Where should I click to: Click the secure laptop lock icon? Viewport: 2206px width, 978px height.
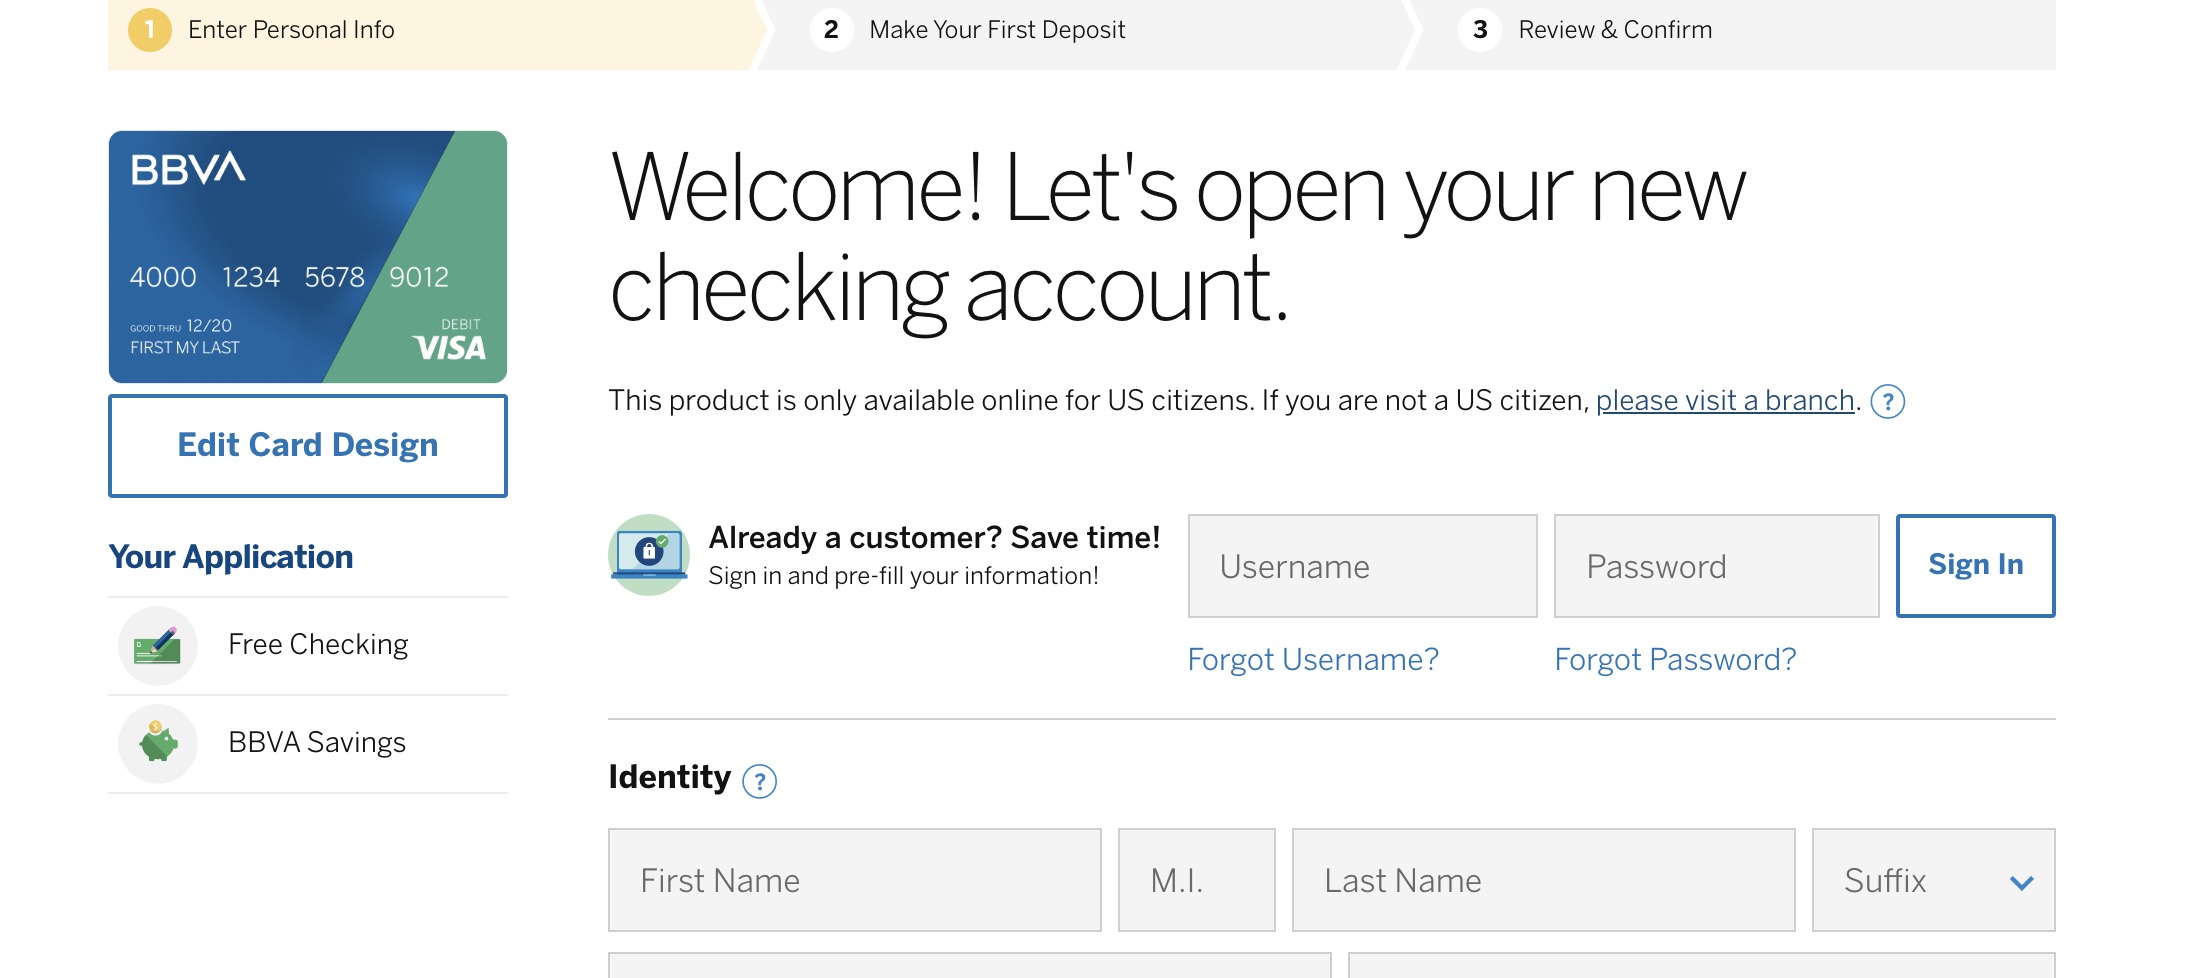coord(649,555)
